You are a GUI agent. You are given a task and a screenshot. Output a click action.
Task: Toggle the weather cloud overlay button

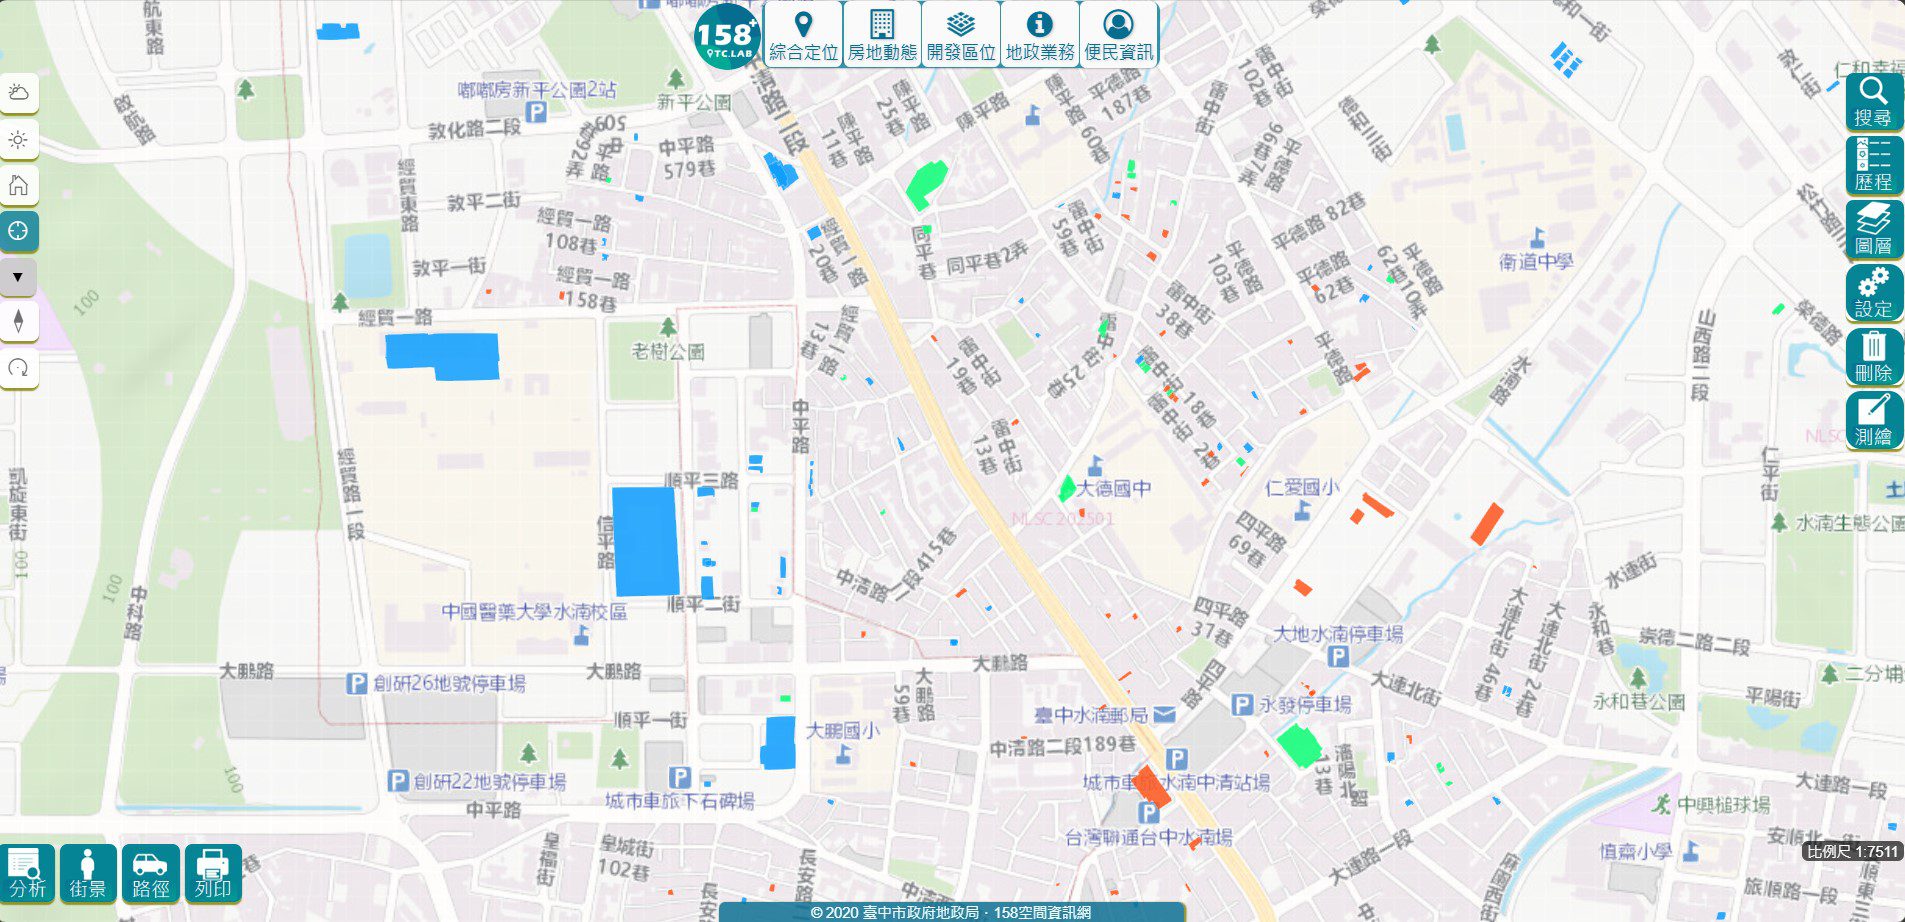pyautogui.click(x=20, y=95)
